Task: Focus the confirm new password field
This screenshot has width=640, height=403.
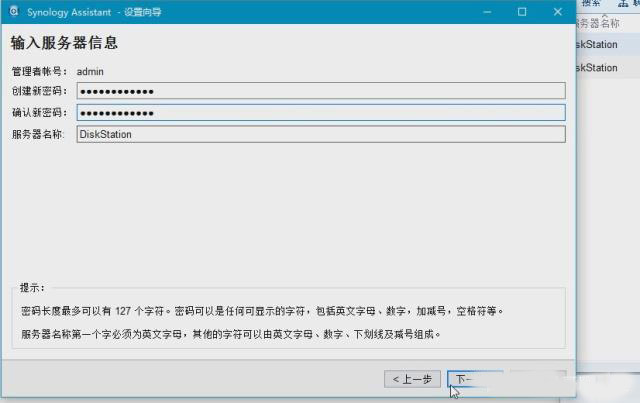Action: coord(321,113)
